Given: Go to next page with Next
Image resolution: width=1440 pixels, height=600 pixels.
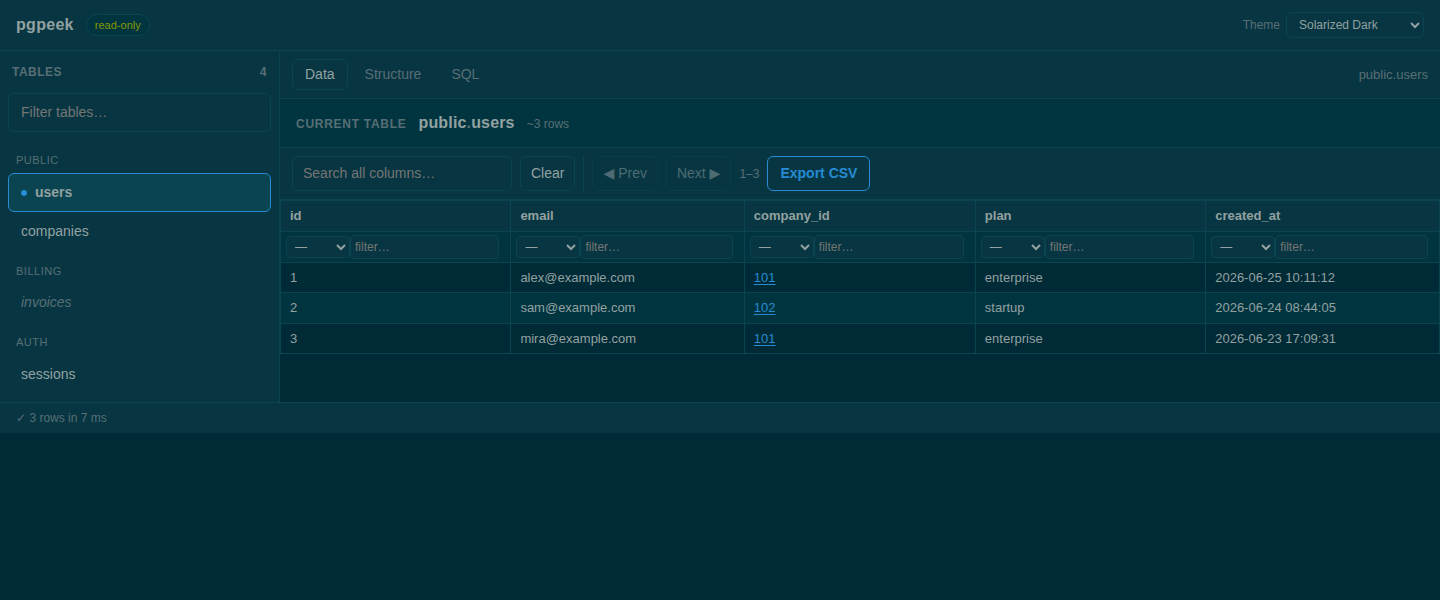Looking at the screenshot, I should [x=698, y=173].
